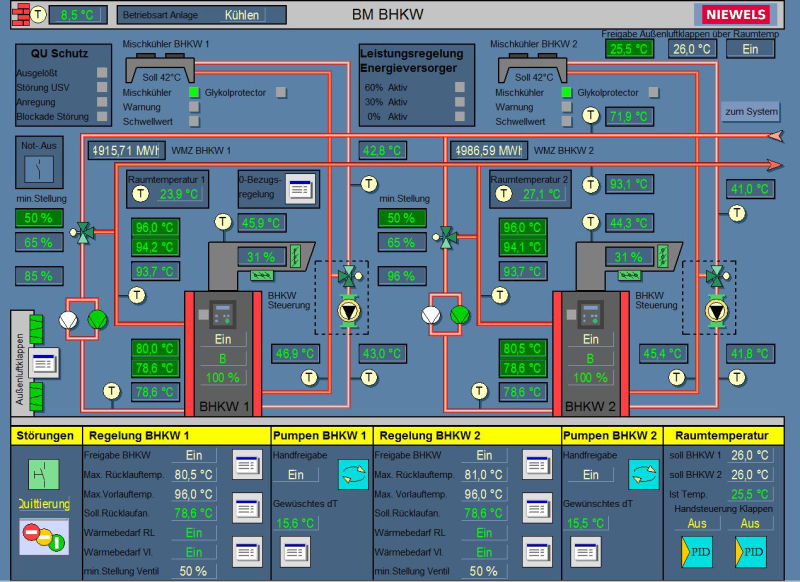
Task: Toggle Glykolprotector box for Mischkühler BHKW 1
Action: 282,92
